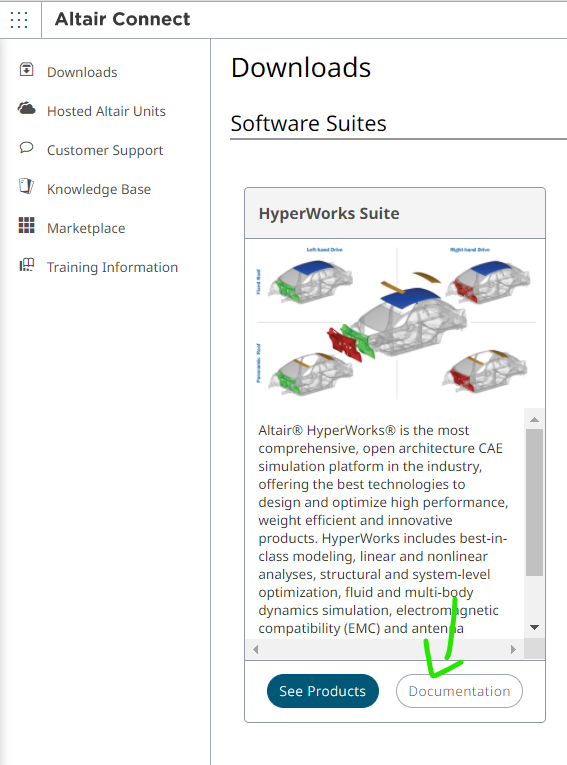This screenshot has width=567, height=765.
Task: Click the horizontal scroll left arrow
Action: point(255,649)
